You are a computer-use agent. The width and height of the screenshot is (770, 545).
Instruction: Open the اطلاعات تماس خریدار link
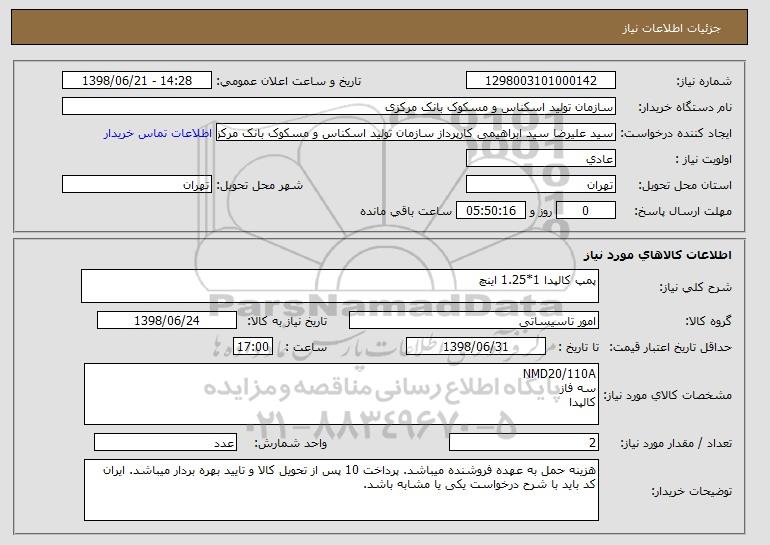tap(158, 134)
